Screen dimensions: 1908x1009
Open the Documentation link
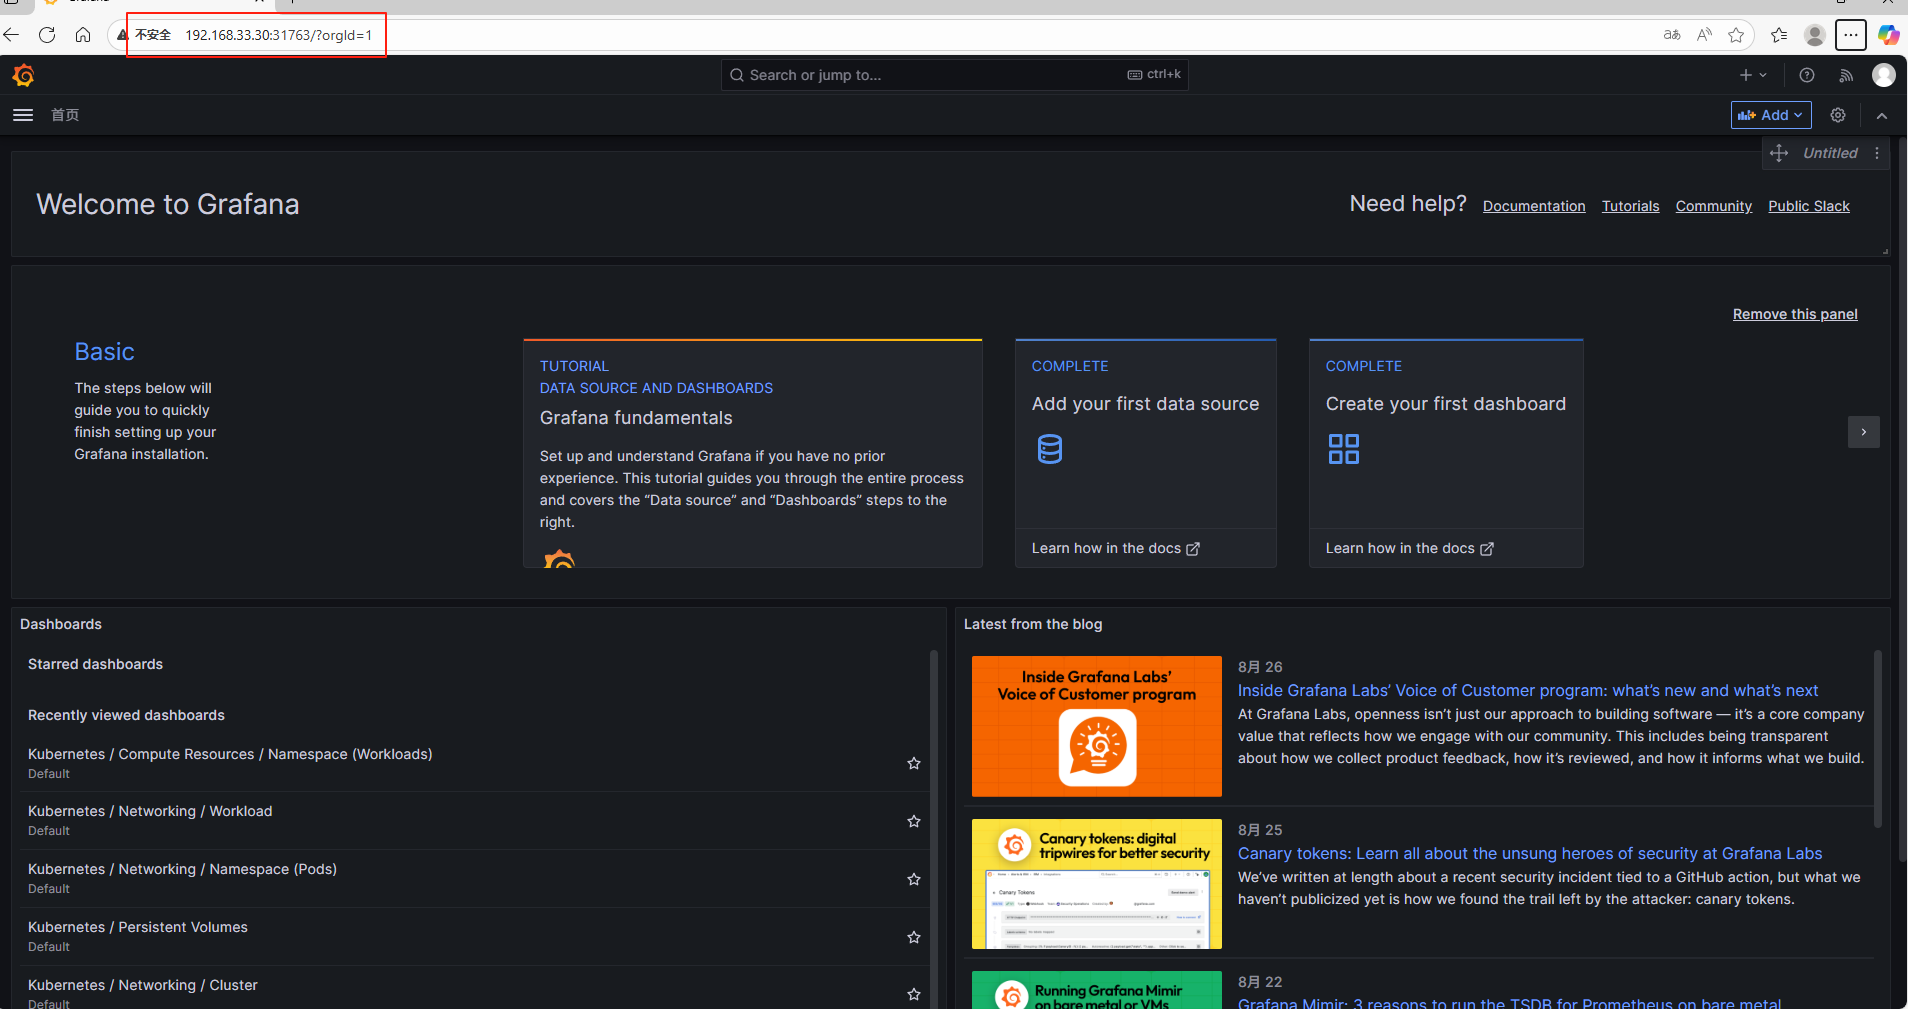1534,206
